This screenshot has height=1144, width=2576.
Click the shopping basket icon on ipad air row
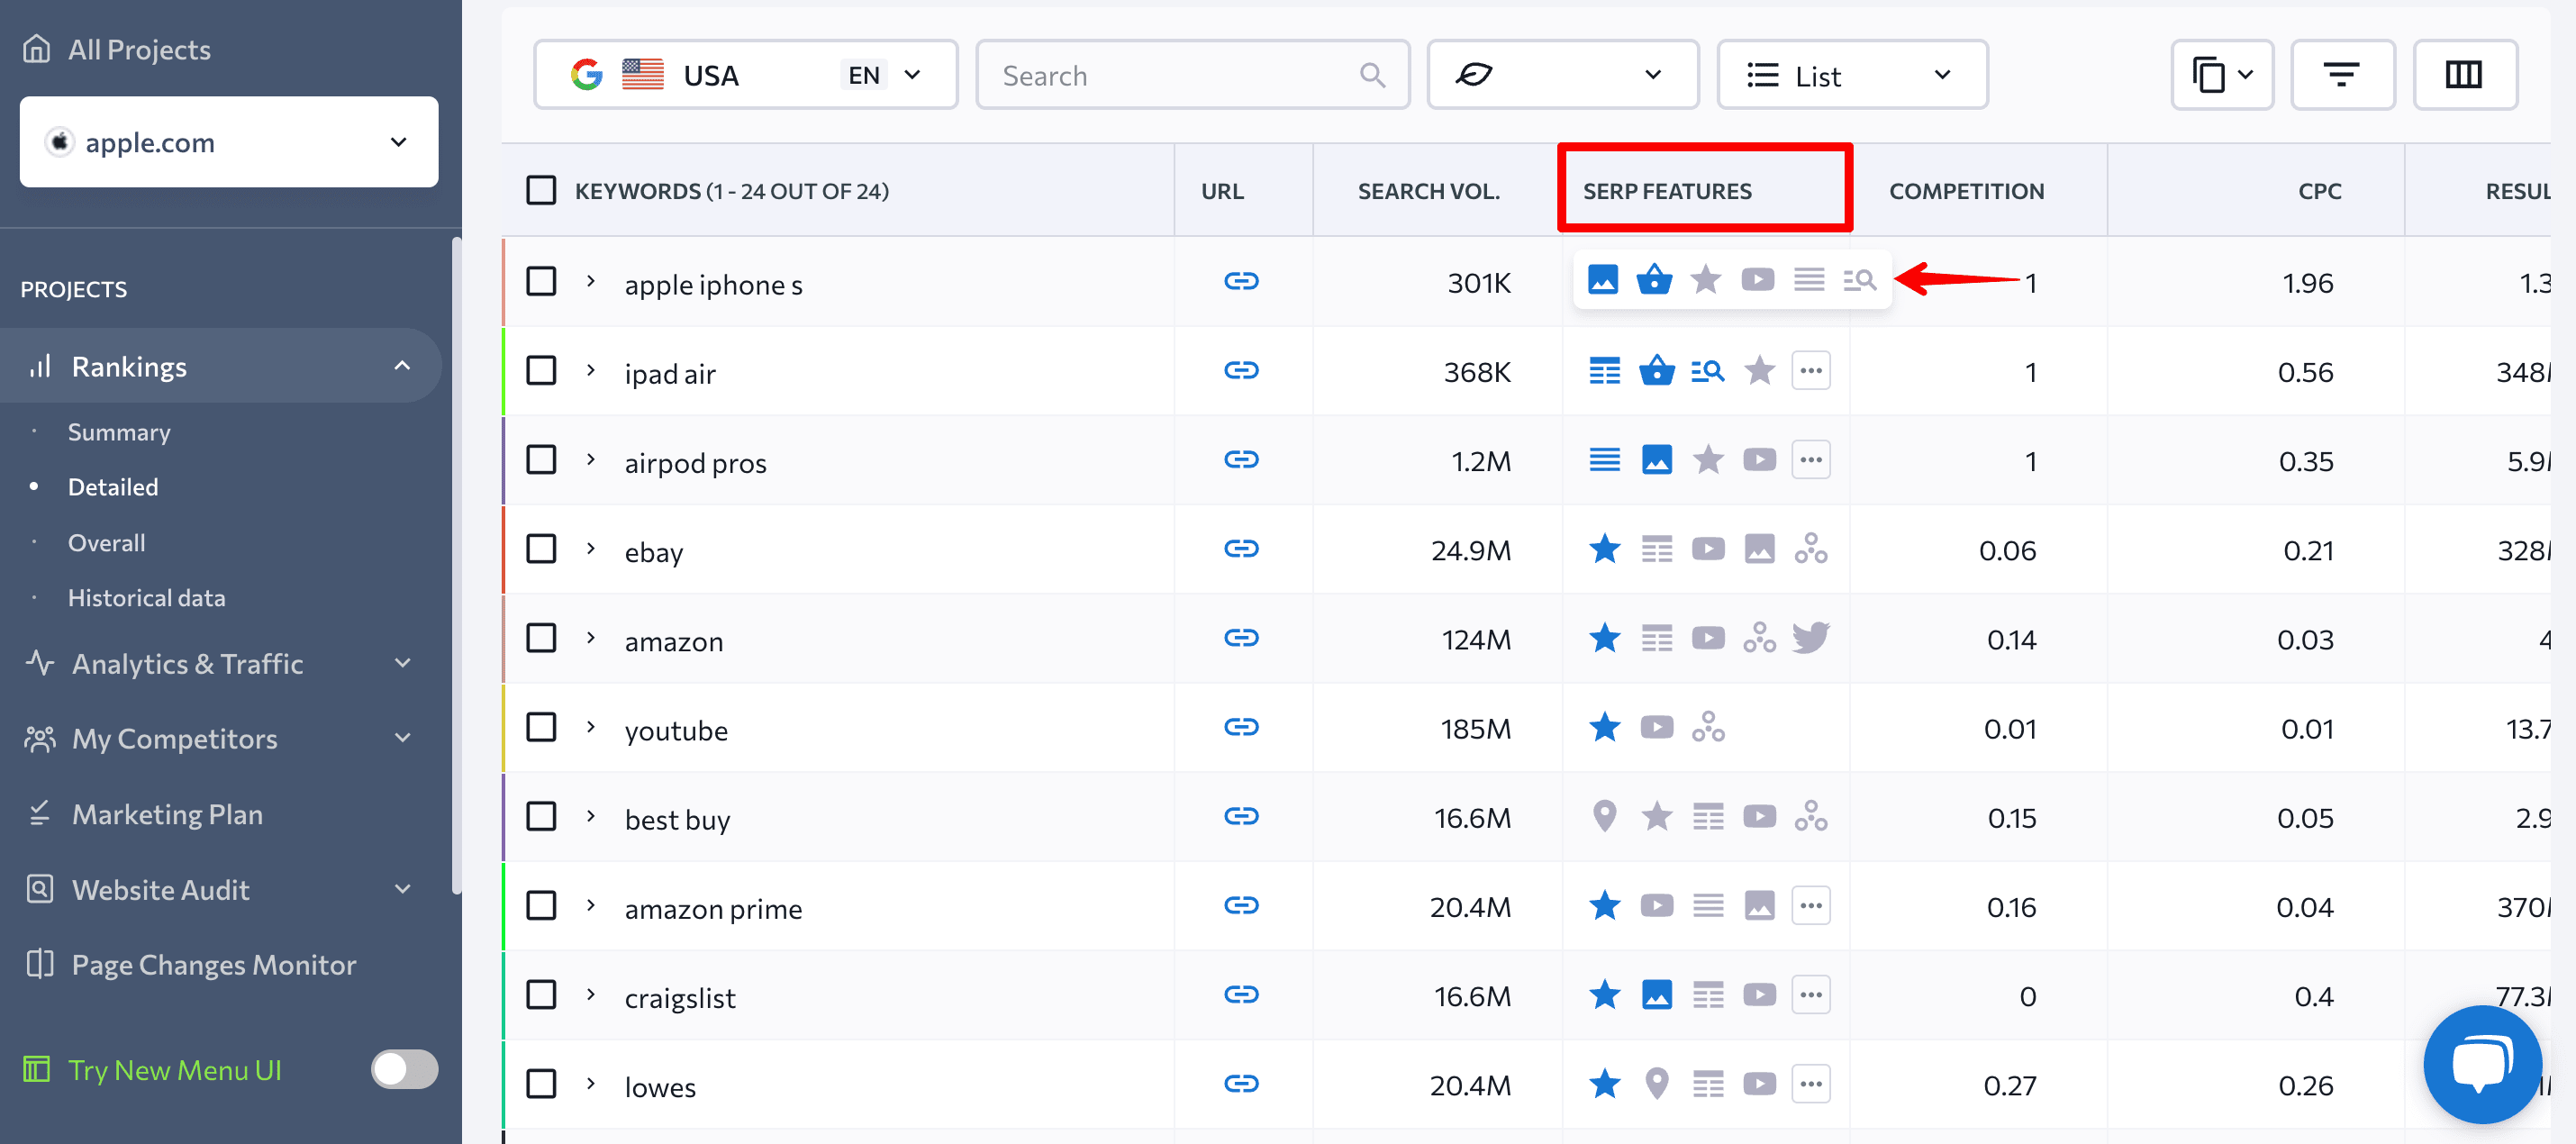[1657, 370]
